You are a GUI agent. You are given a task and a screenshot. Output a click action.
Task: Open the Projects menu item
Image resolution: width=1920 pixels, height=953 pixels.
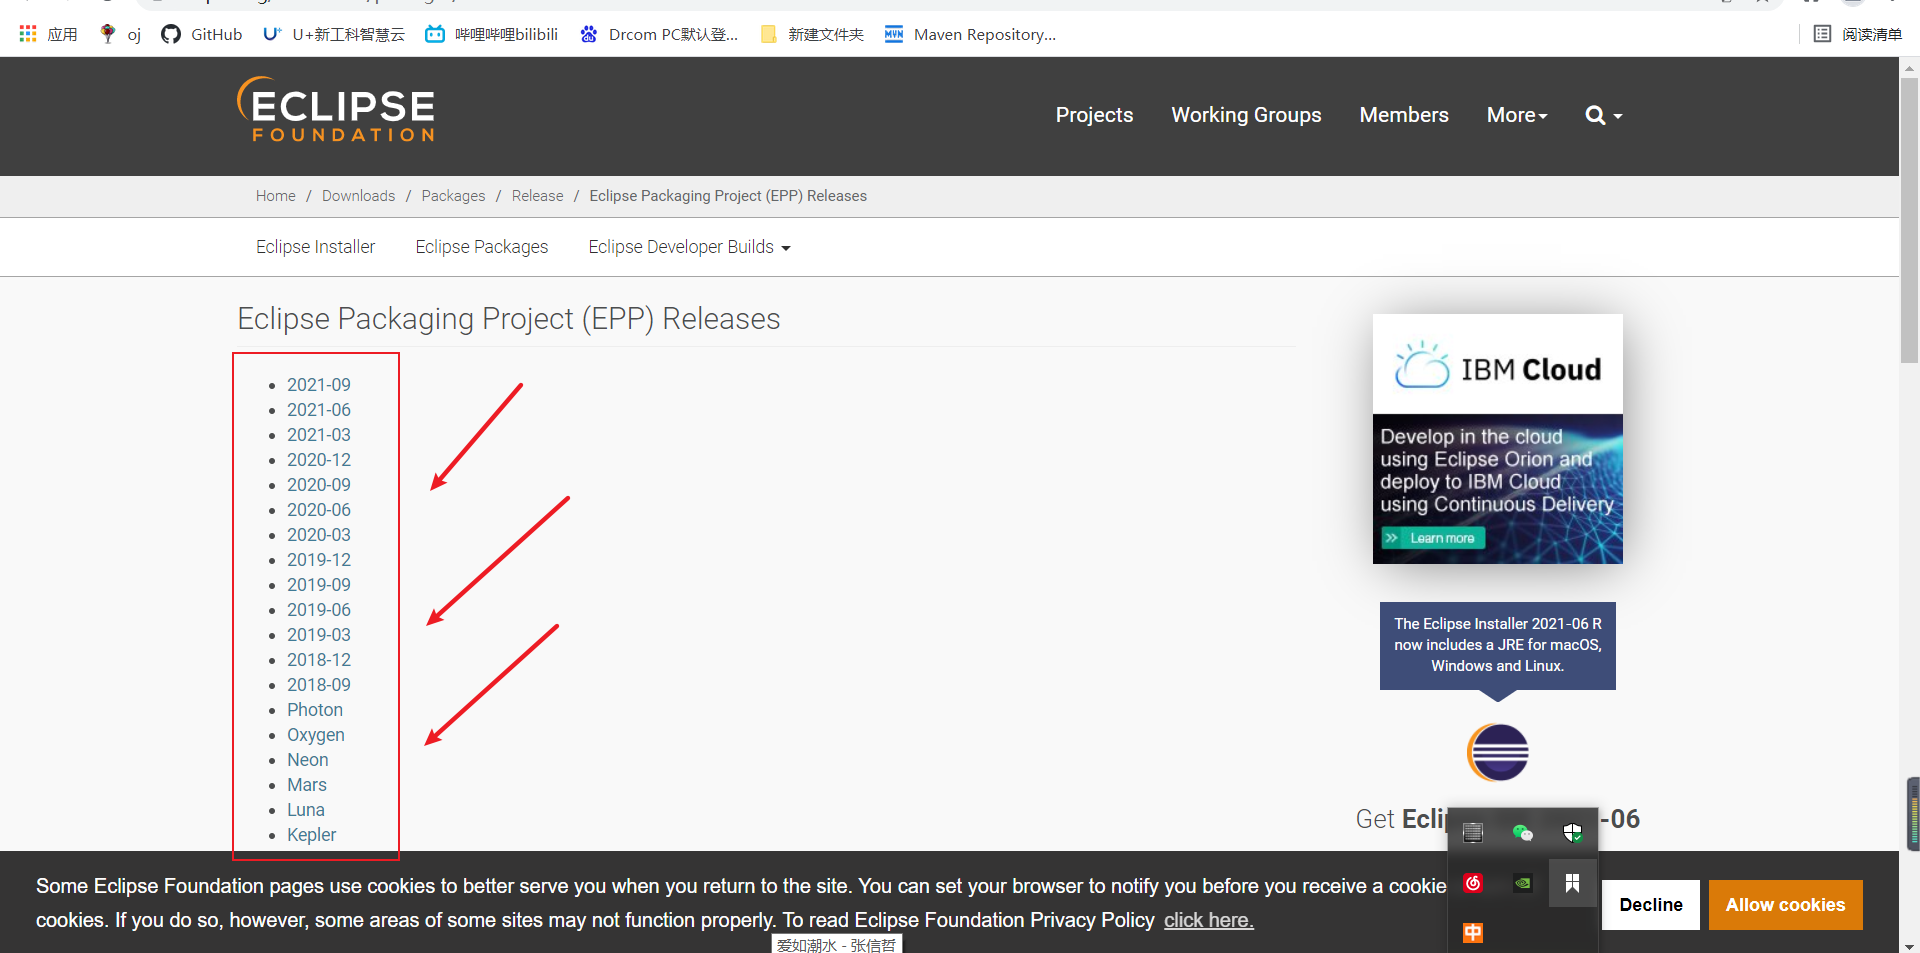coord(1094,115)
